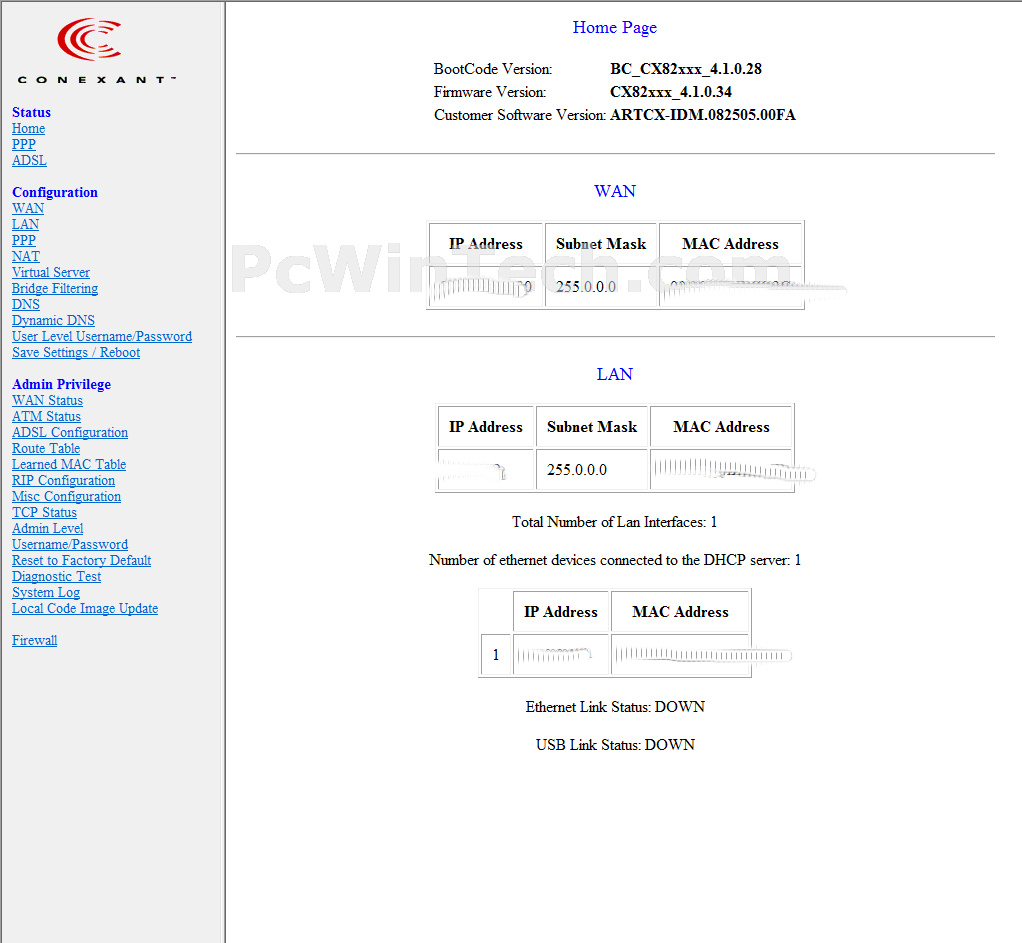1022x943 pixels.
Task: Open Bridge Filtering settings
Action: [x=55, y=289]
